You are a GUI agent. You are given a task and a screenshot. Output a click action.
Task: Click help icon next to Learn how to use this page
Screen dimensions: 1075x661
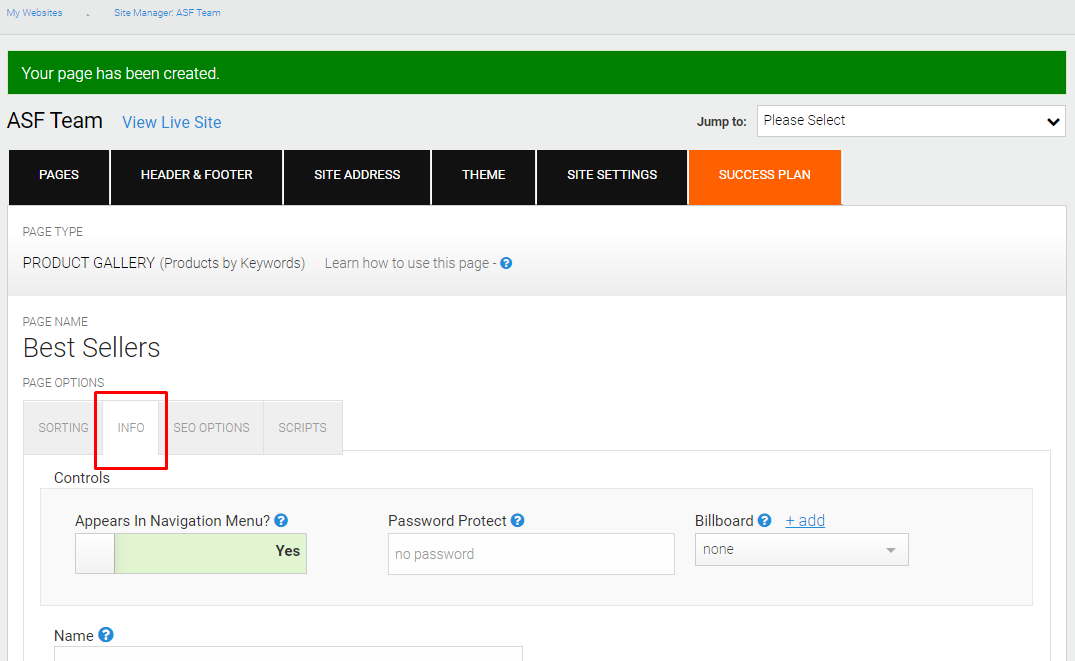point(506,263)
